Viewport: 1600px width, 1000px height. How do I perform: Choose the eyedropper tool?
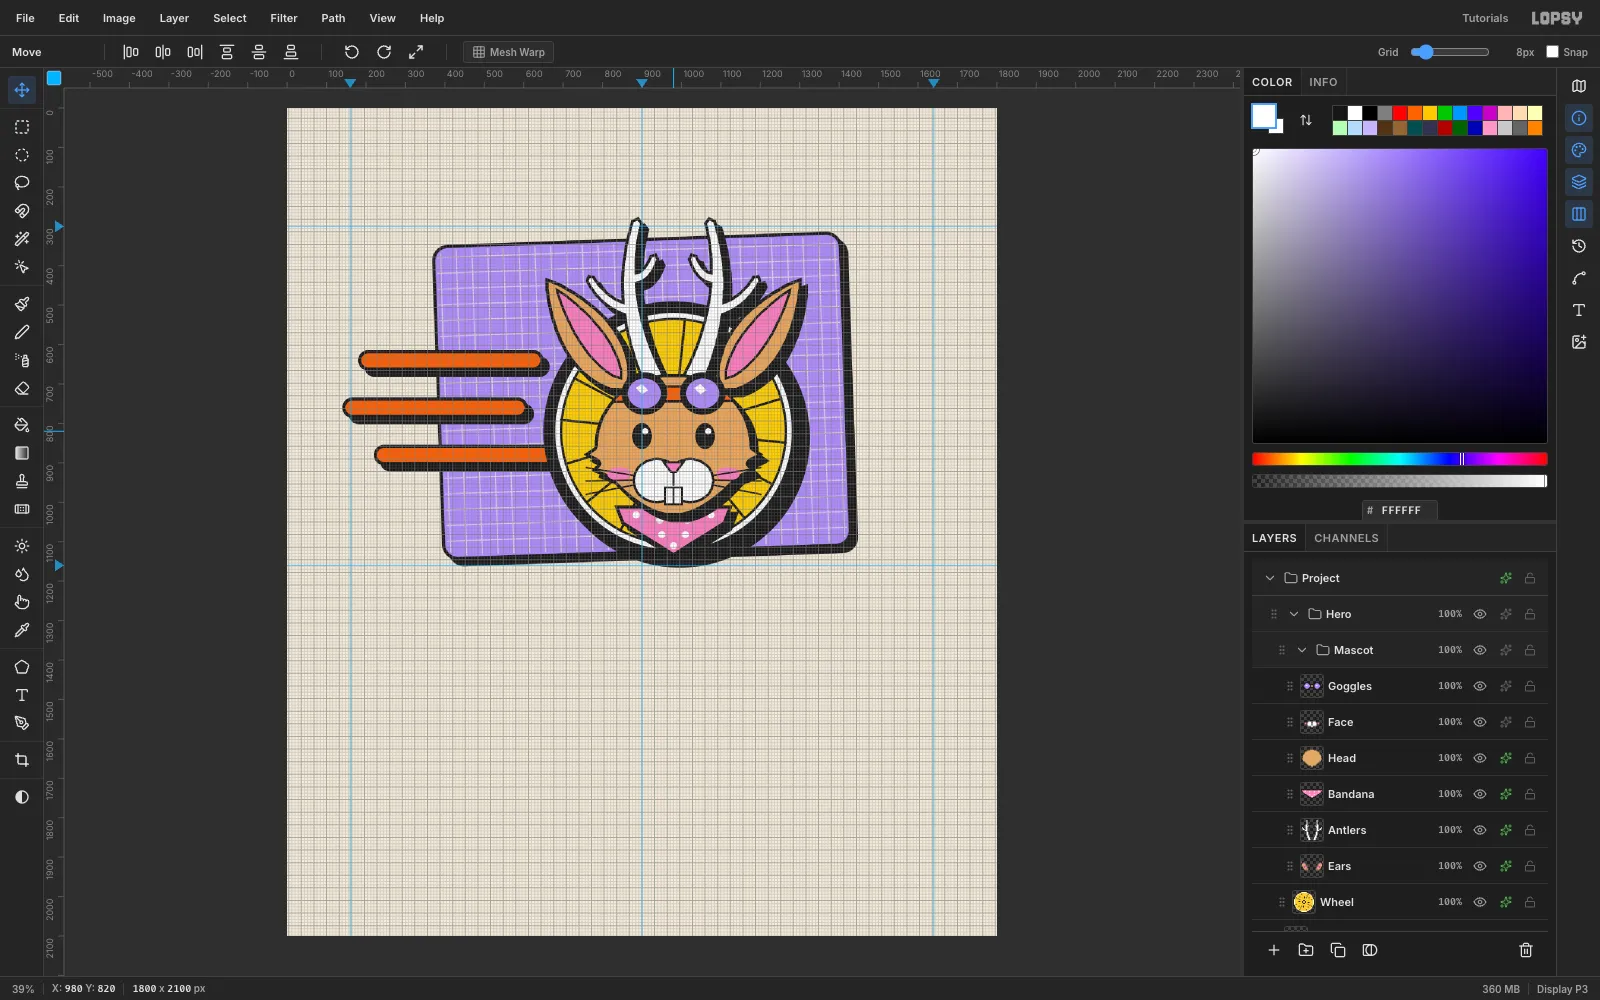point(22,630)
